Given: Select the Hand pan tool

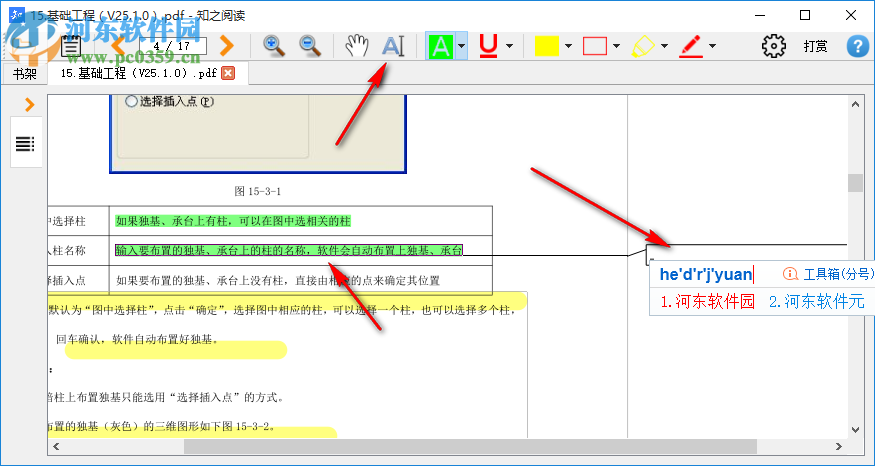Looking at the screenshot, I should point(356,46).
